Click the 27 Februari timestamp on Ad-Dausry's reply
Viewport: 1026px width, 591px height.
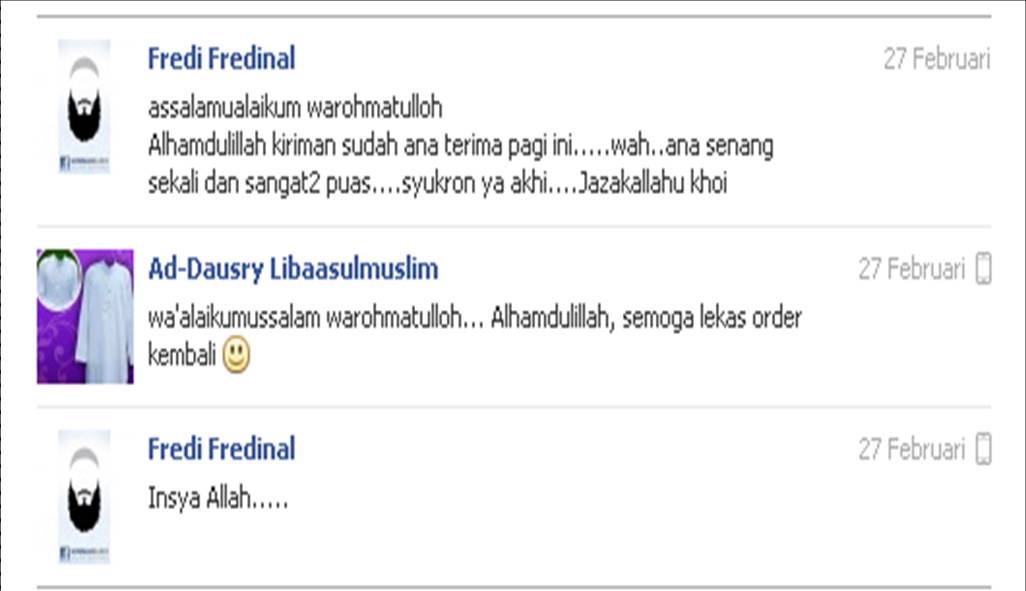[911, 269]
